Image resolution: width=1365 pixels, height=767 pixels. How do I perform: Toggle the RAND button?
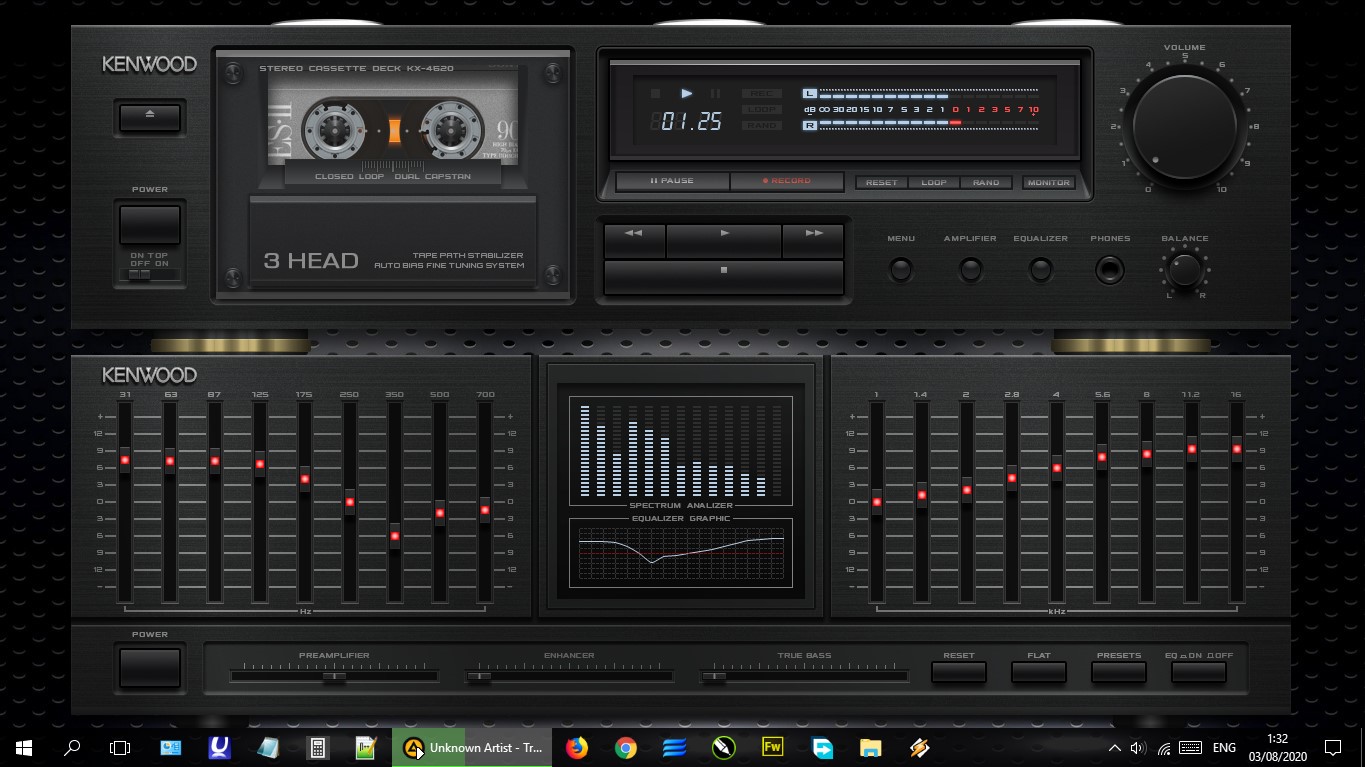coord(986,183)
